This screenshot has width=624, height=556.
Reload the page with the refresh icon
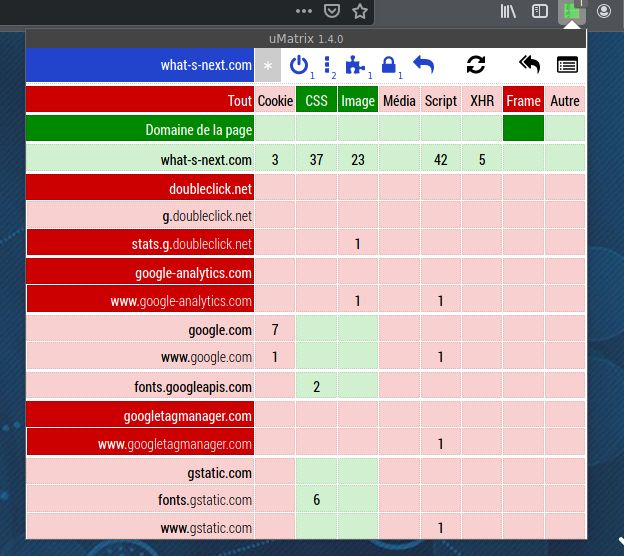click(476, 66)
